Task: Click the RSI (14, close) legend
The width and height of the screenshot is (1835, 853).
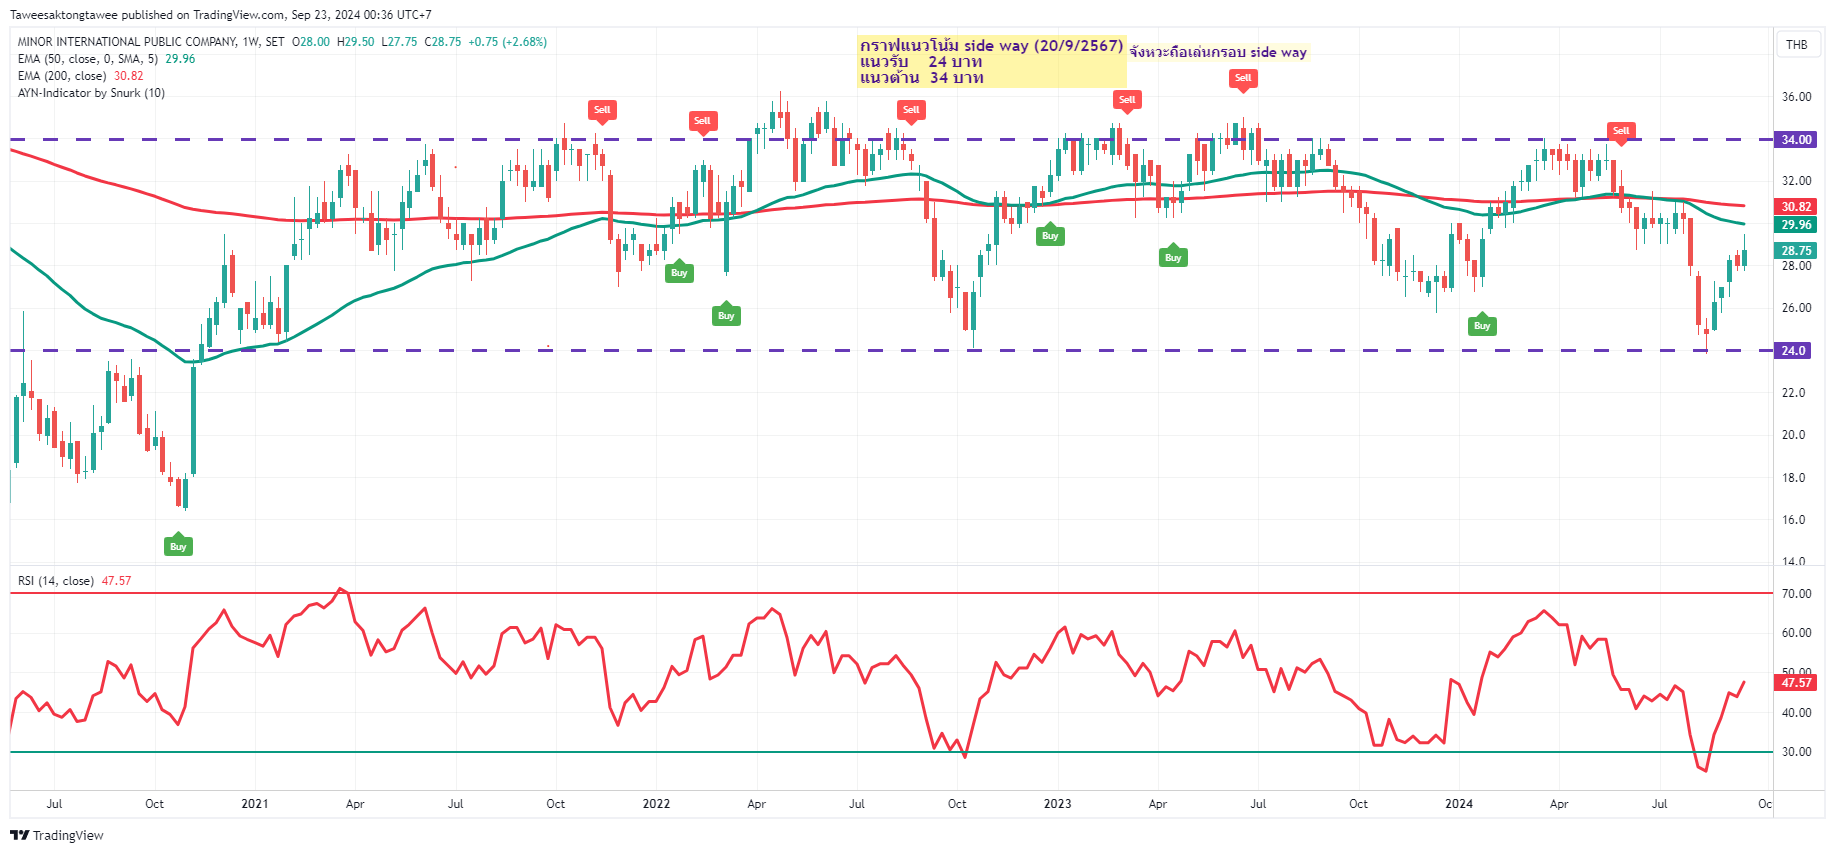Action: point(56,581)
